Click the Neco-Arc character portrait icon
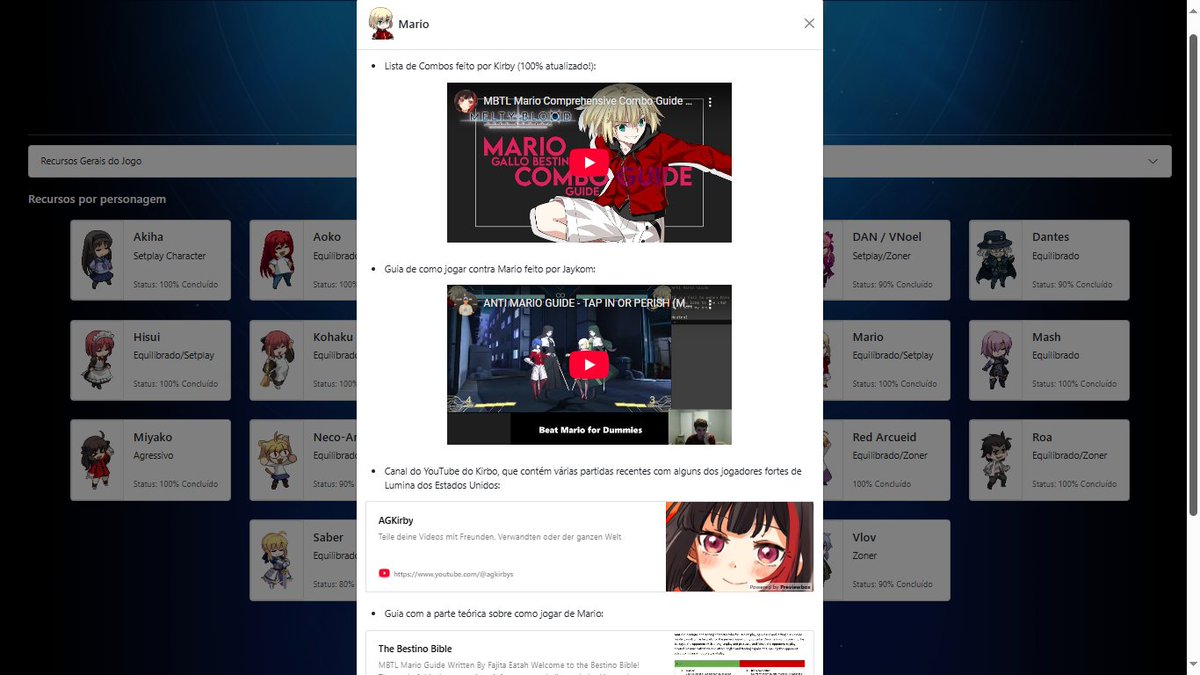Viewport: 1200px width, 675px height. [x=276, y=459]
